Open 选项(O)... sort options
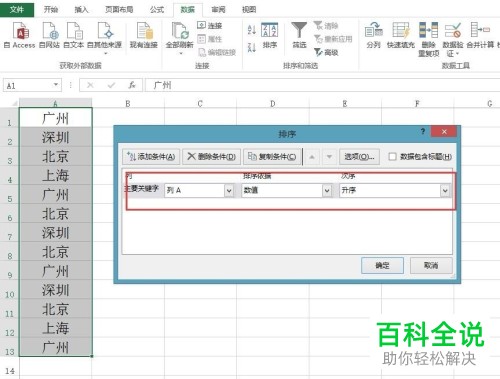The image size is (500, 379). [x=359, y=157]
